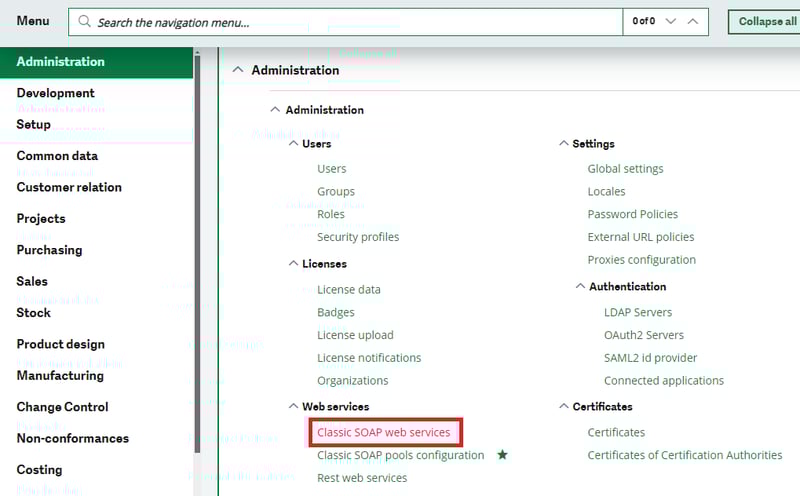Go to previous search result arrow
Image resolution: width=800 pixels, height=496 pixels.
693,21
